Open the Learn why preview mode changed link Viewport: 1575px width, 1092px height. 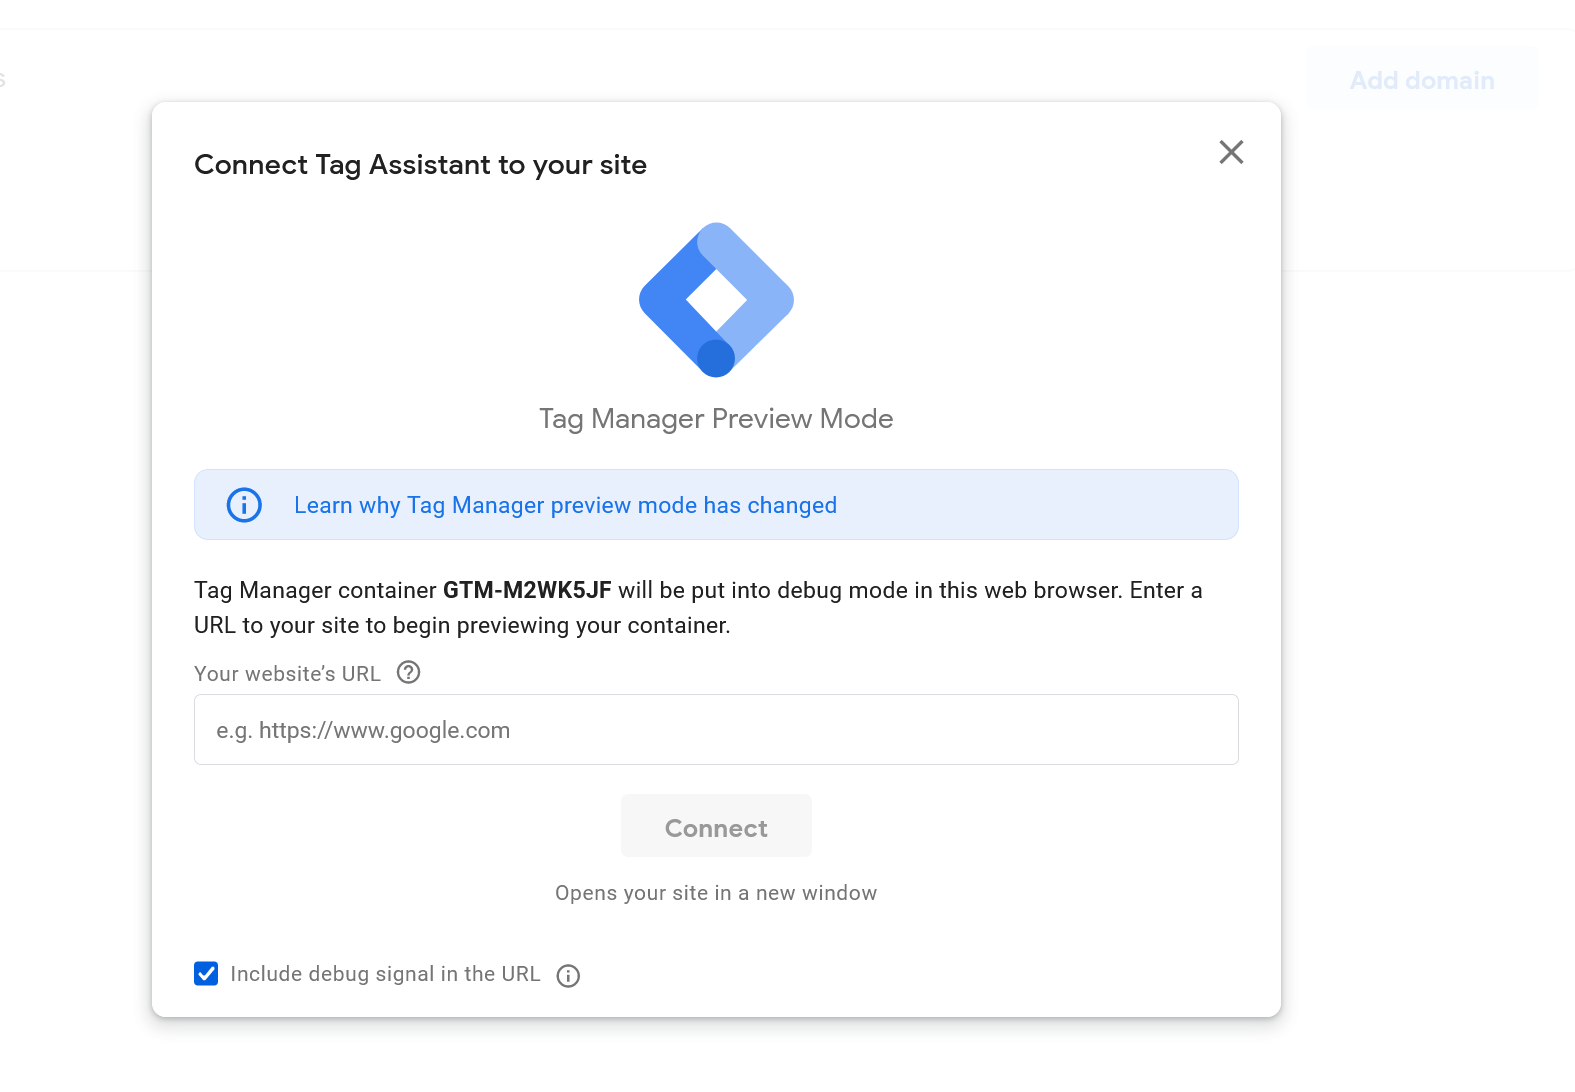point(565,505)
